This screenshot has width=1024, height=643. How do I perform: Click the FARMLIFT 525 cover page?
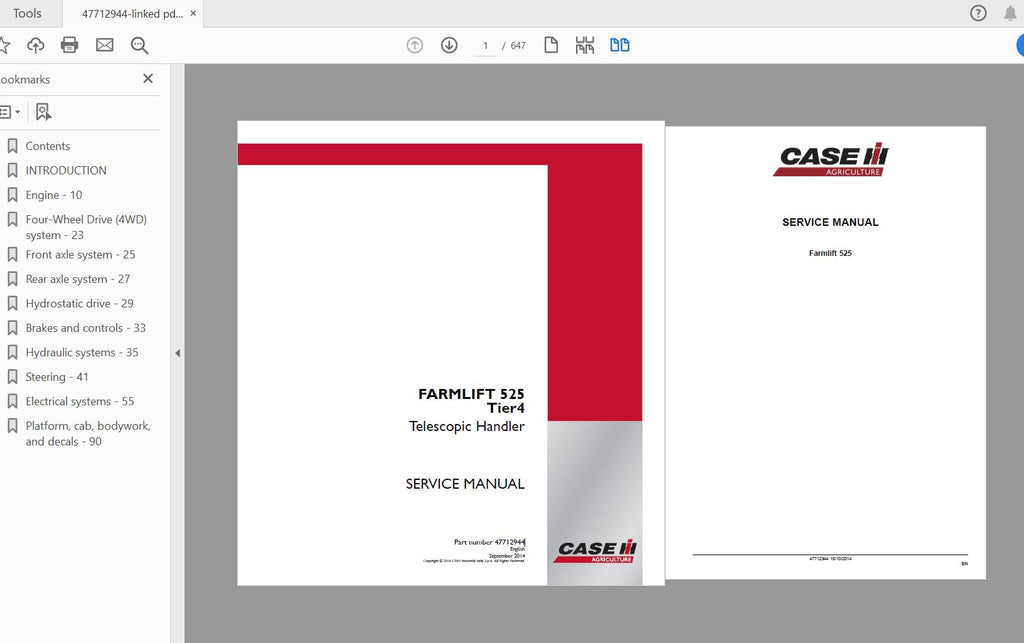click(451, 353)
